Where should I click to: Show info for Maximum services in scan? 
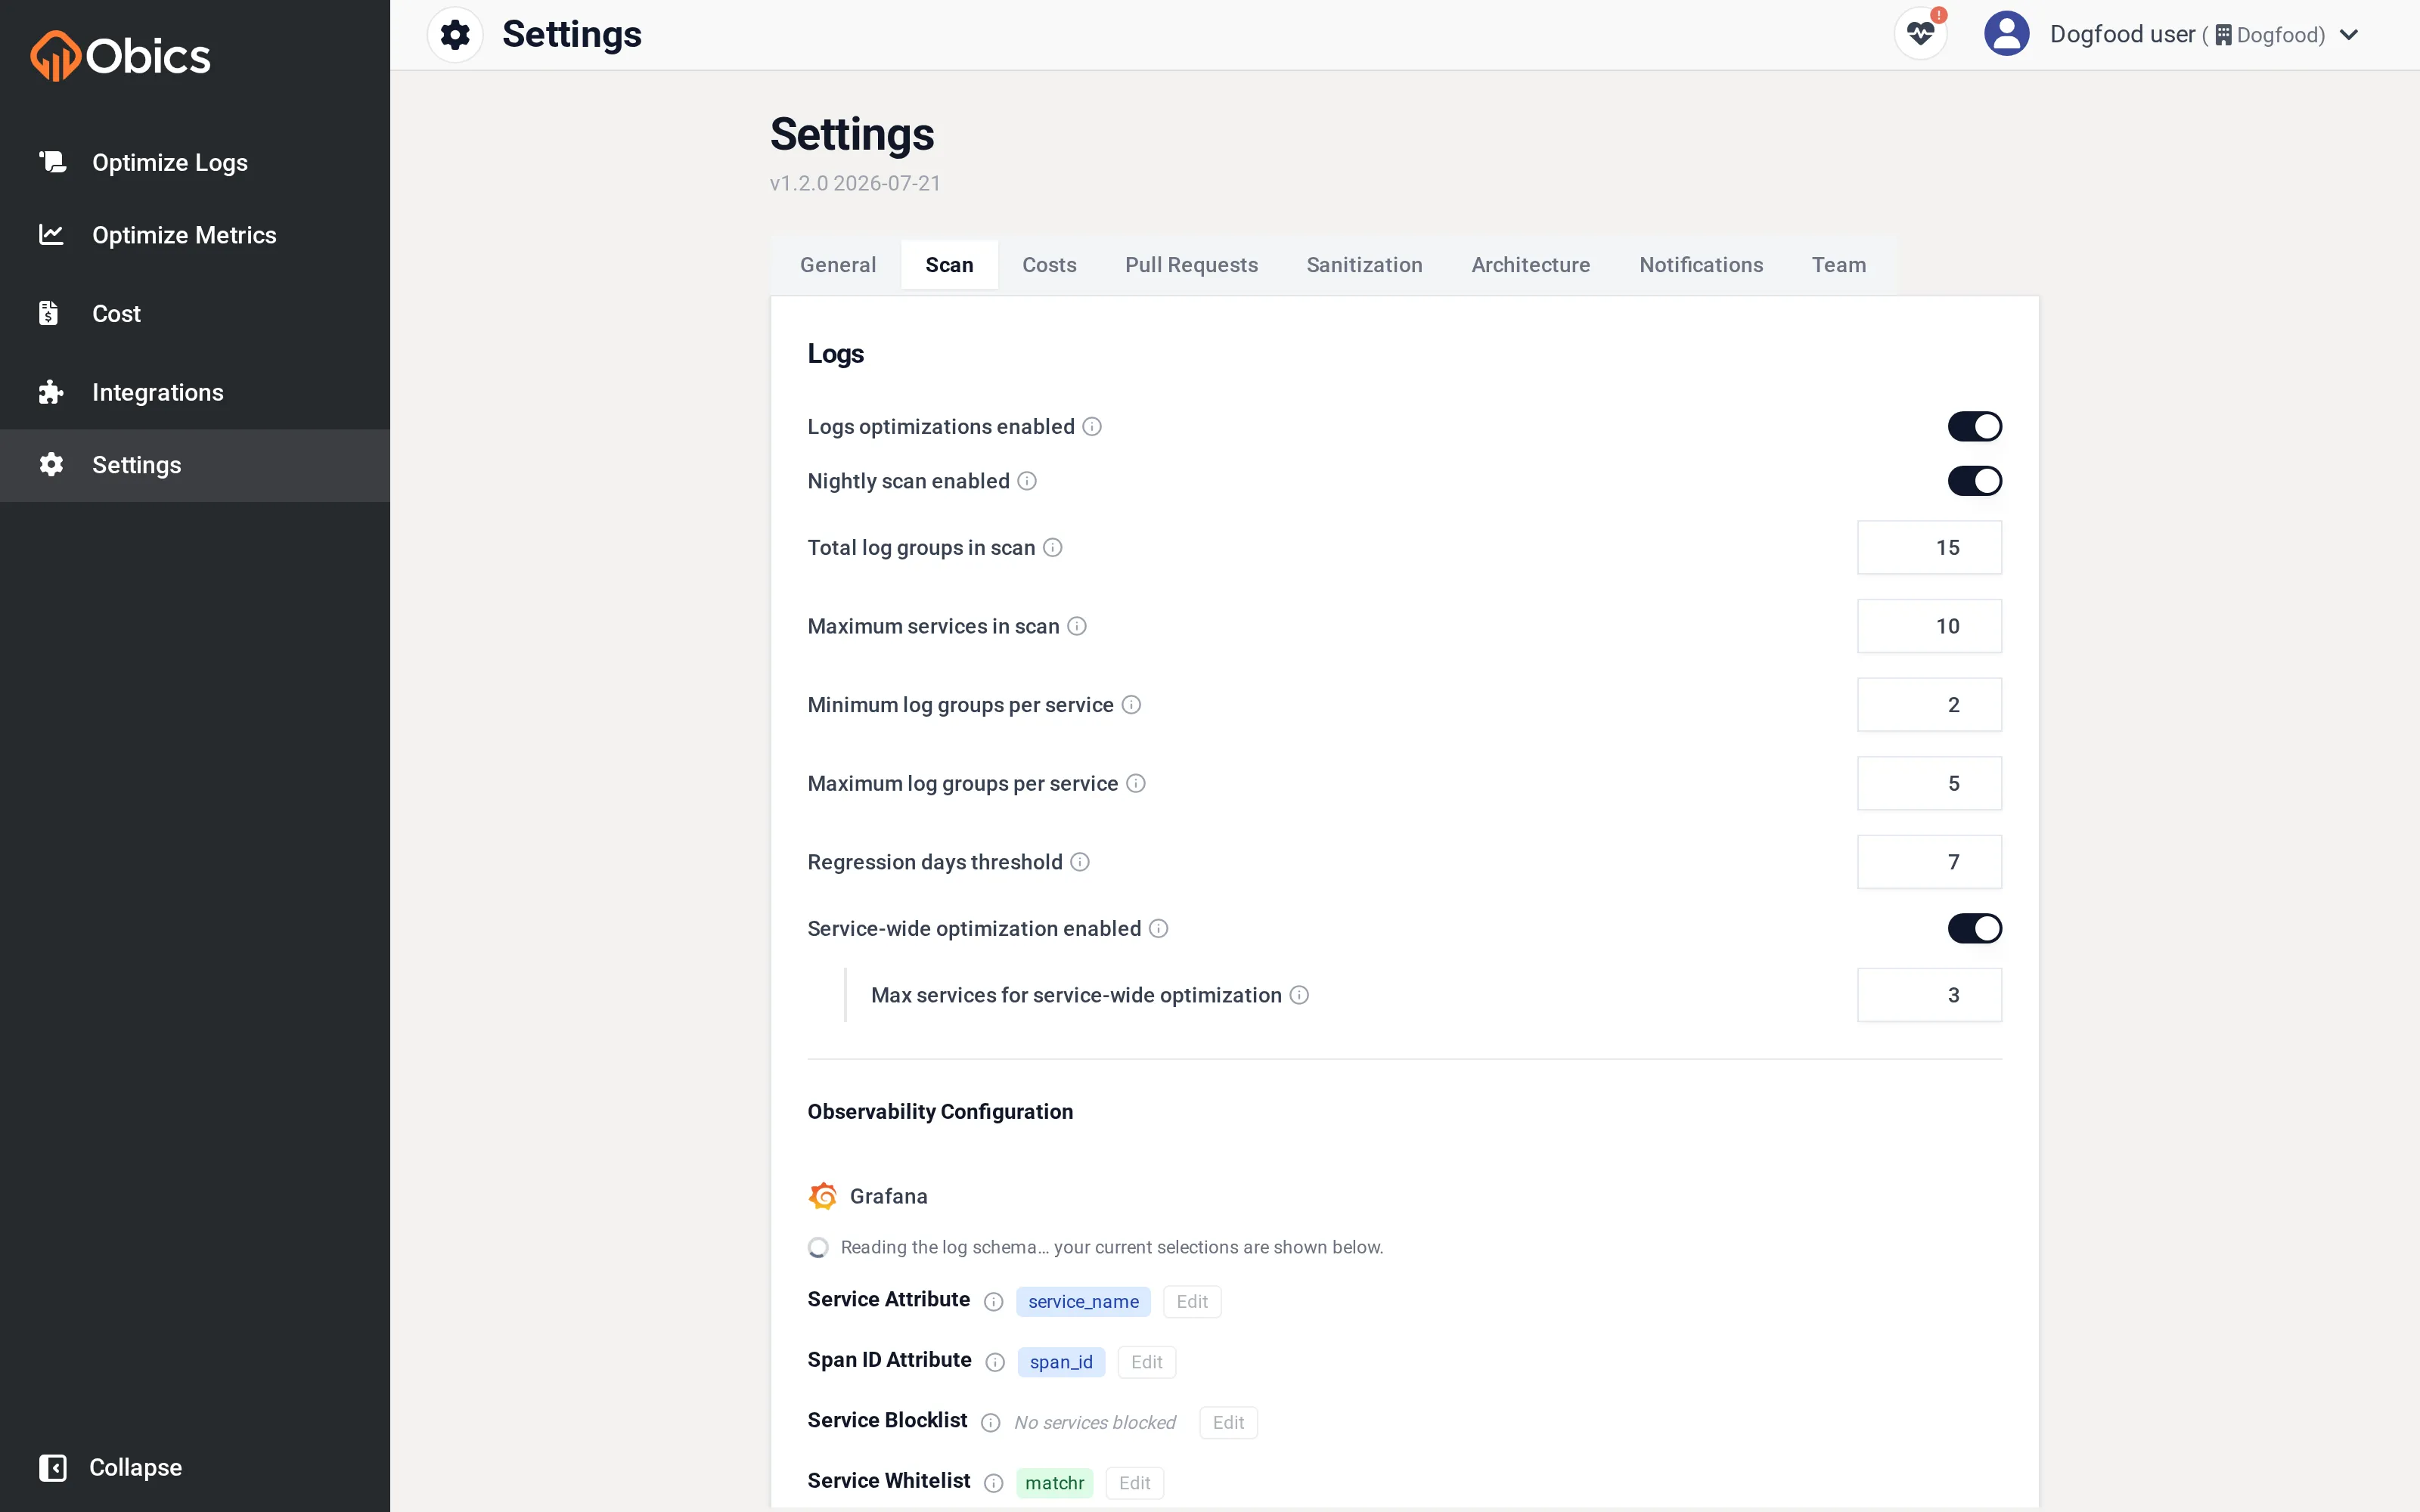coord(1077,626)
